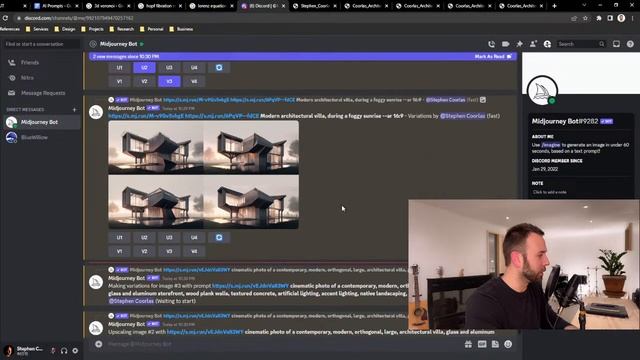The image size is (640, 360).
Task: Mute the microphone in user panel
Action: pyautogui.click(x=53, y=351)
